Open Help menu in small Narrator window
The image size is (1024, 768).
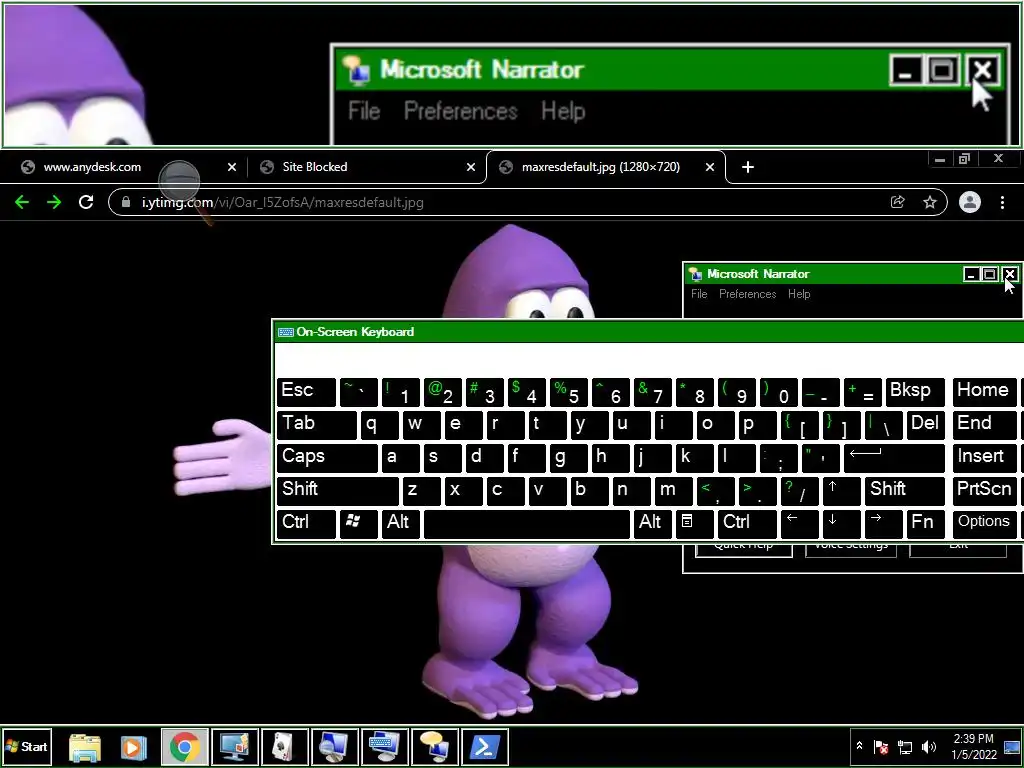[x=799, y=294]
